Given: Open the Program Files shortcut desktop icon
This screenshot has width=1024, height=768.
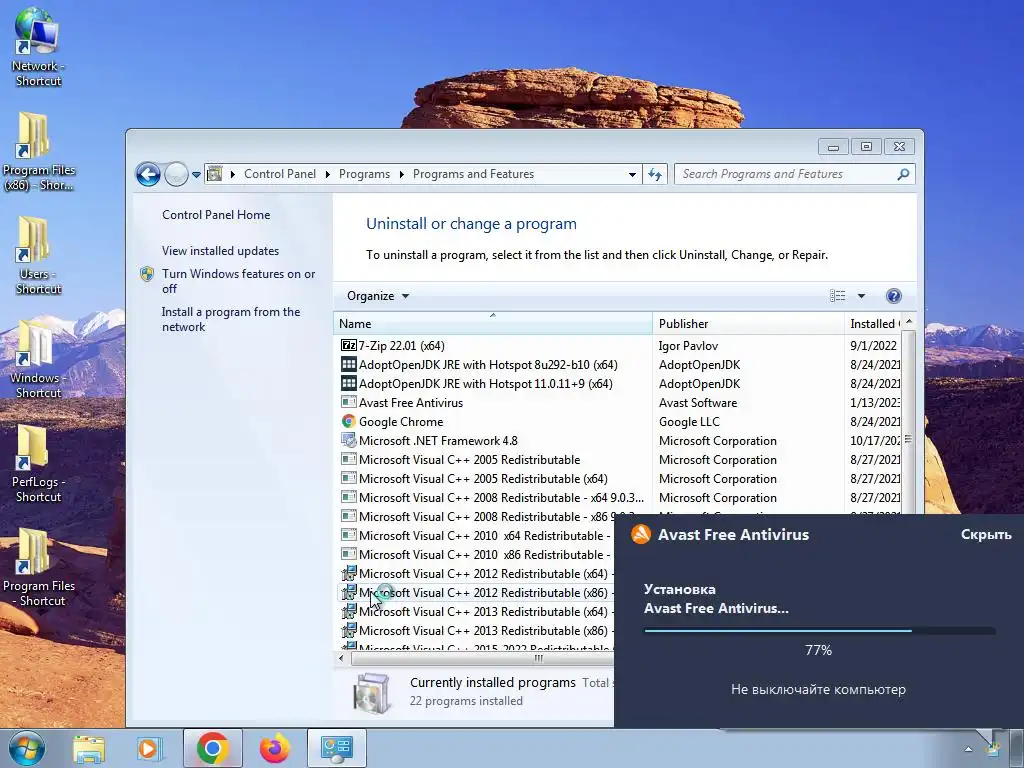Looking at the screenshot, I should [x=38, y=567].
